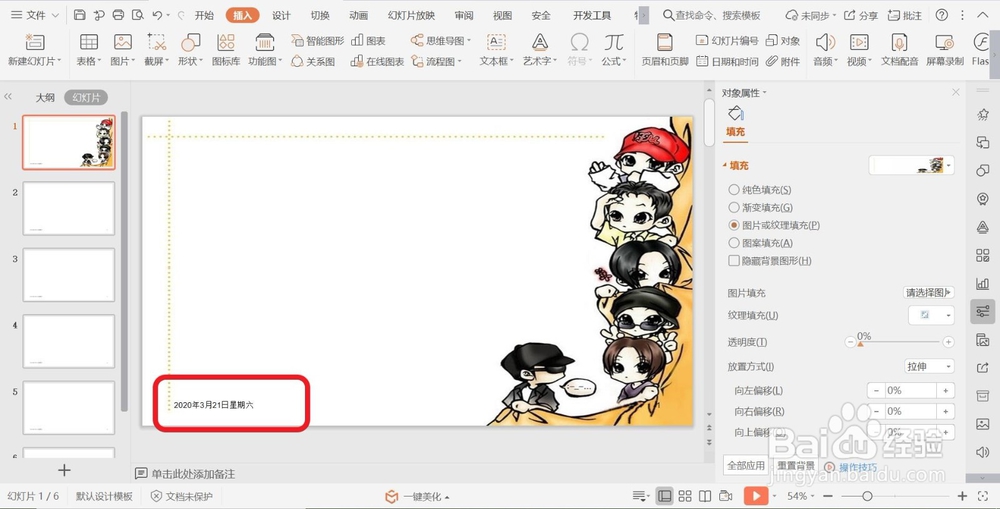
Task: Click Apply to All (全部应用) button
Action: click(x=746, y=466)
